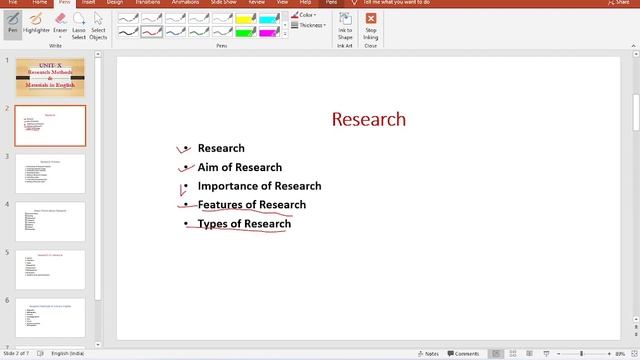Select the cyan highlighter pen

pyautogui.click(x=269, y=18)
